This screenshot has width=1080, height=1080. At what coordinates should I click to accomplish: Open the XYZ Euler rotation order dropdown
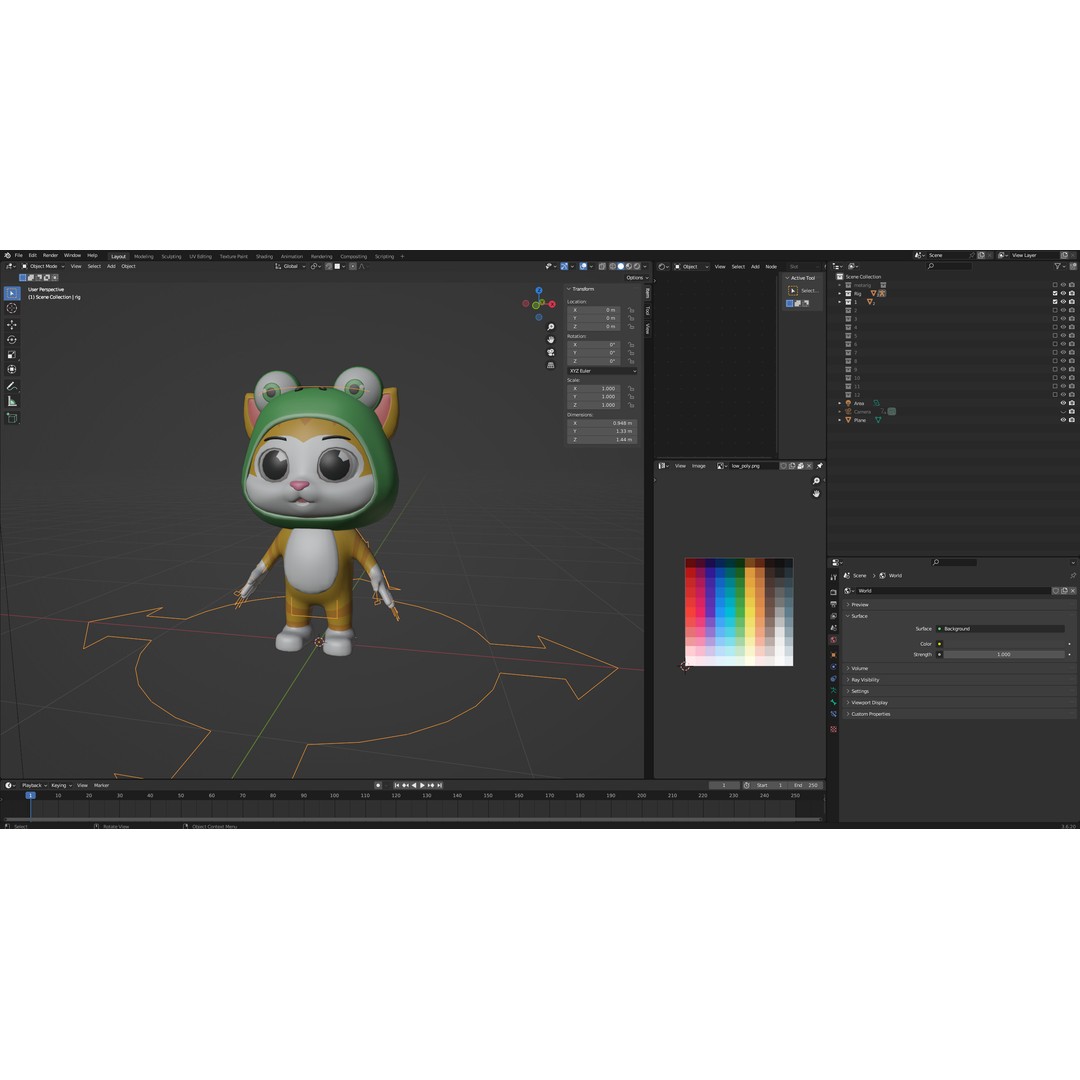[604, 370]
